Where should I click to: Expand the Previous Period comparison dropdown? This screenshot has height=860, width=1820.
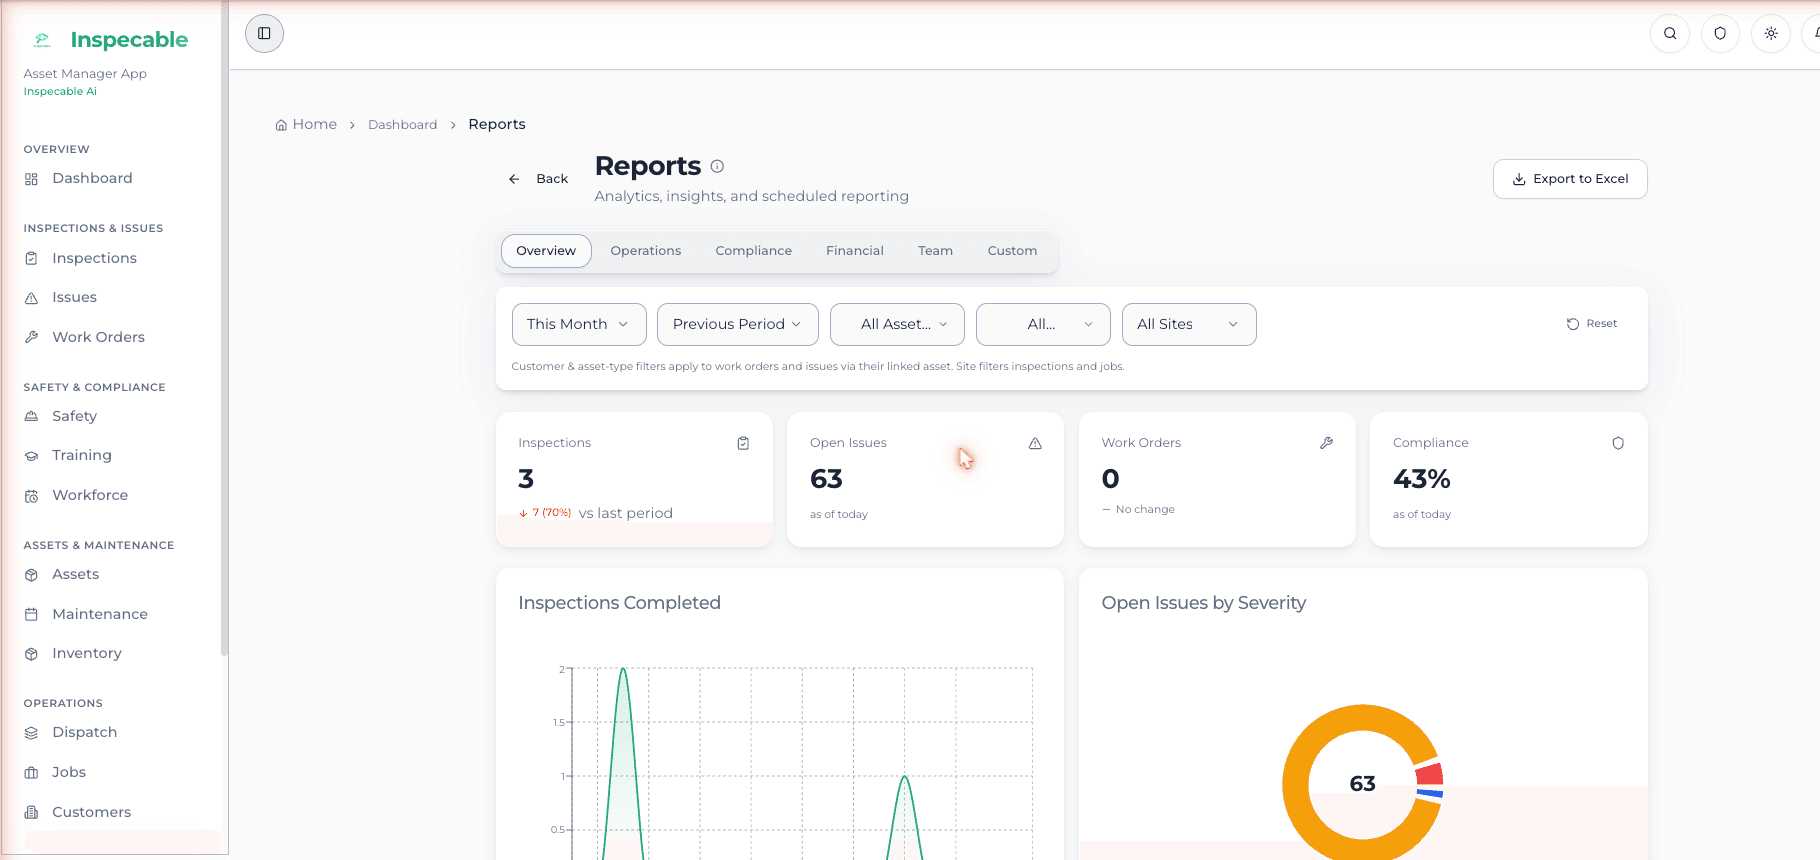click(x=738, y=324)
